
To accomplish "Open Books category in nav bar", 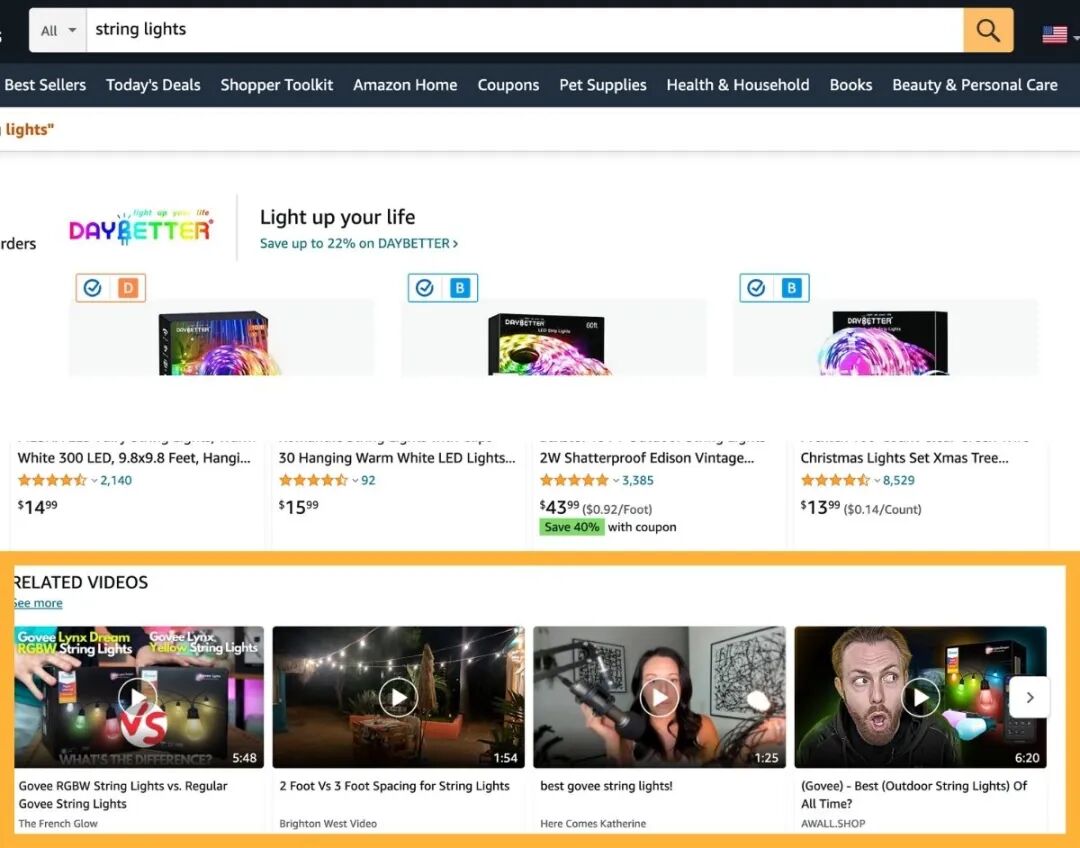I will (x=851, y=85).
